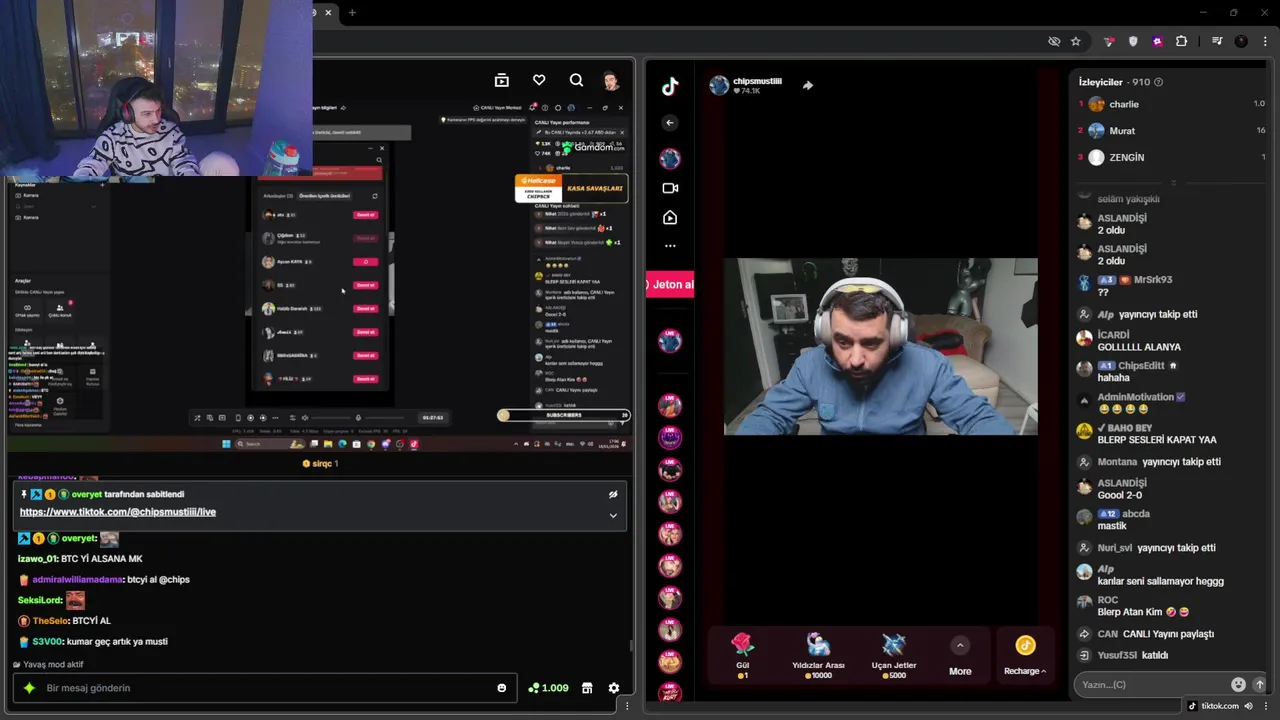Open Murat in the top viewers list
1280x720 pixels.
[x=1122, y=131]
